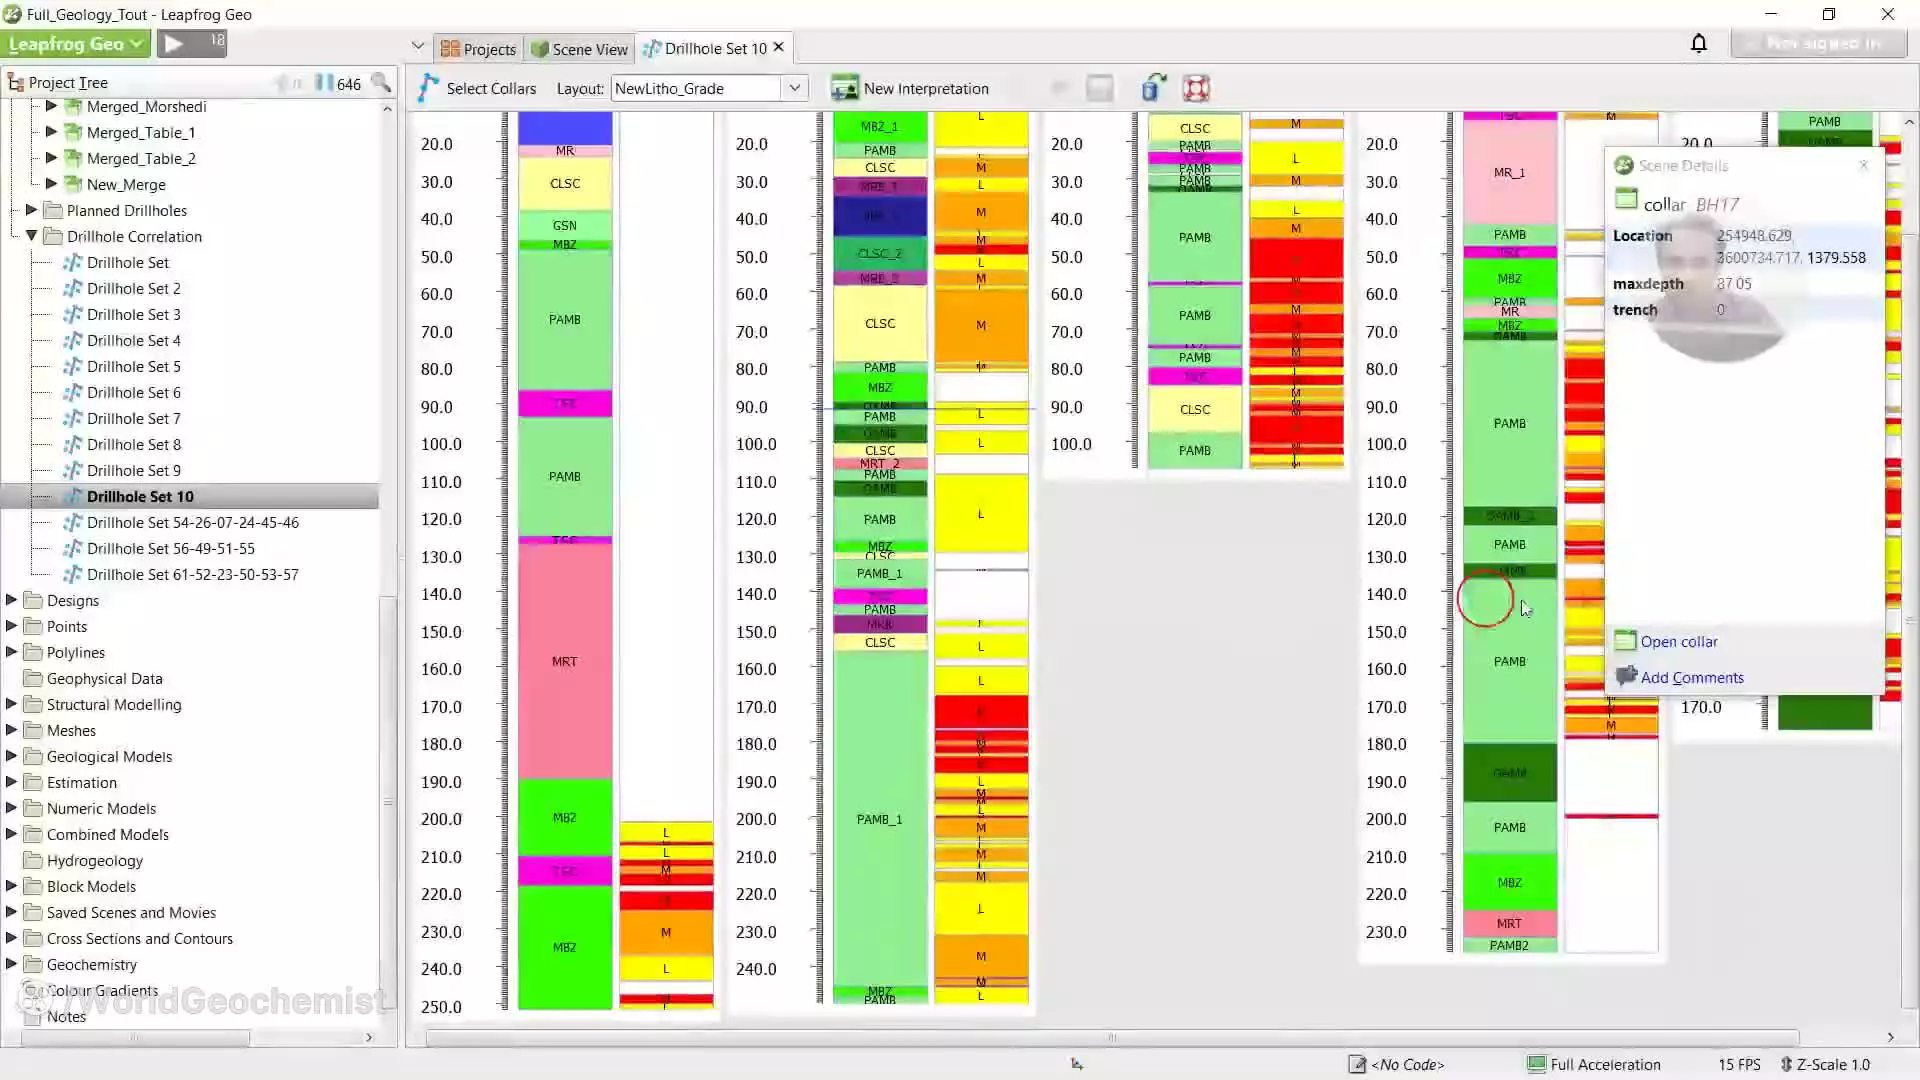Expand the Block Models folder
Viewport: 1920px width, 1080px height.
[x=11, y=886]
